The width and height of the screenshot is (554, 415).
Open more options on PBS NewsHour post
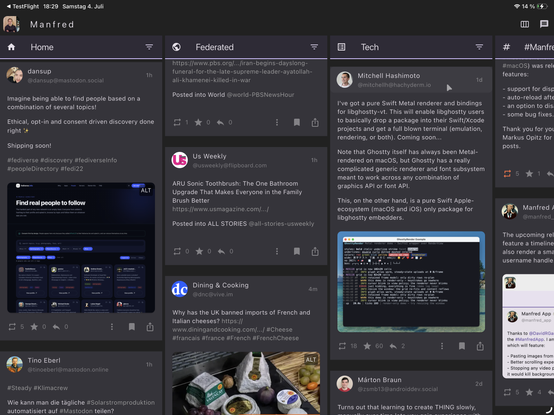click(x=277, y=122)
